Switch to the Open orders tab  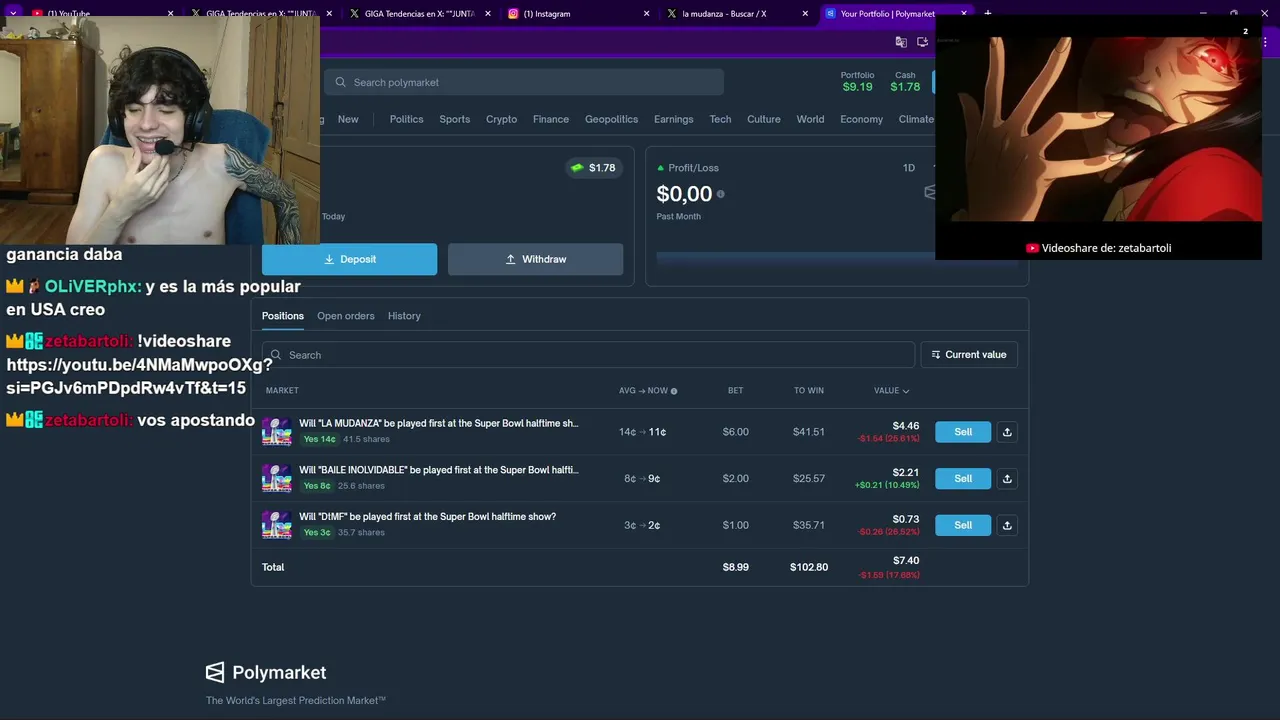(x=346, y=316)
